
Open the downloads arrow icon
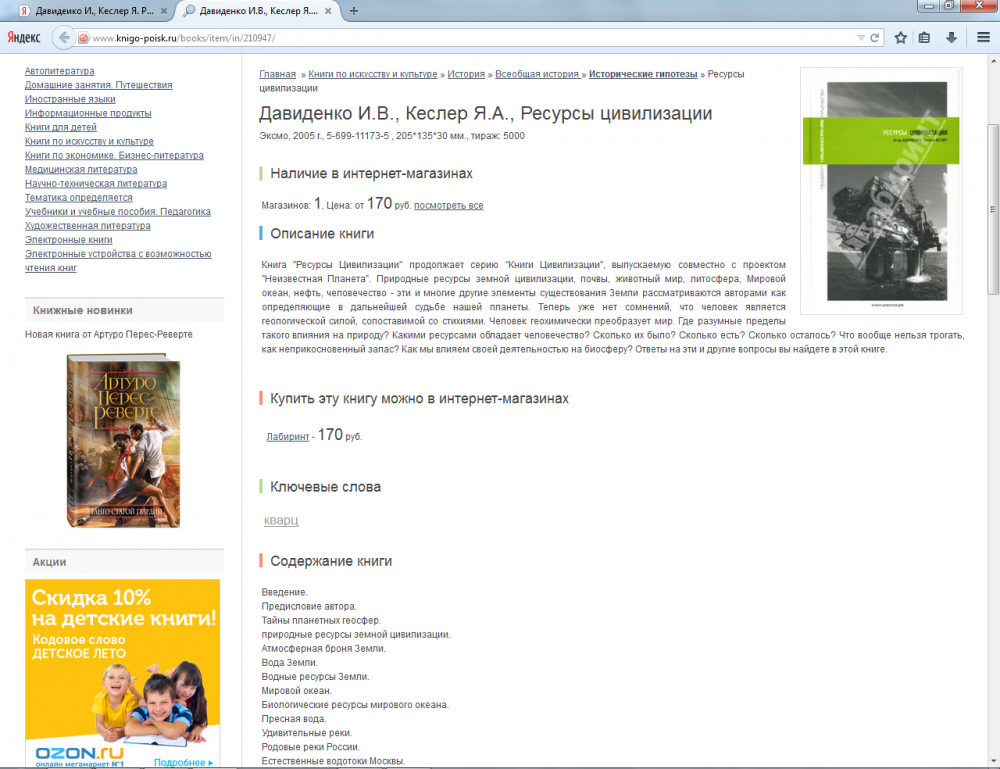click(951, 38)
